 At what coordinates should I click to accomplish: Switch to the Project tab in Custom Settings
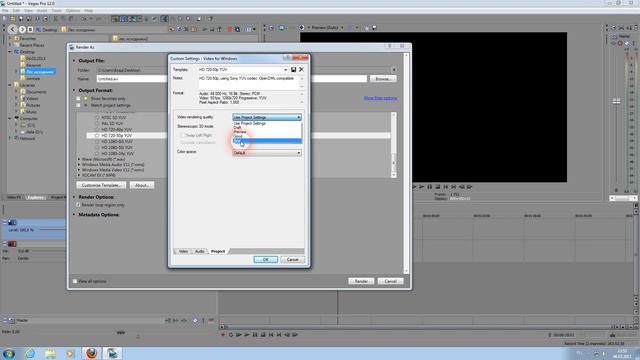[218, 251]
